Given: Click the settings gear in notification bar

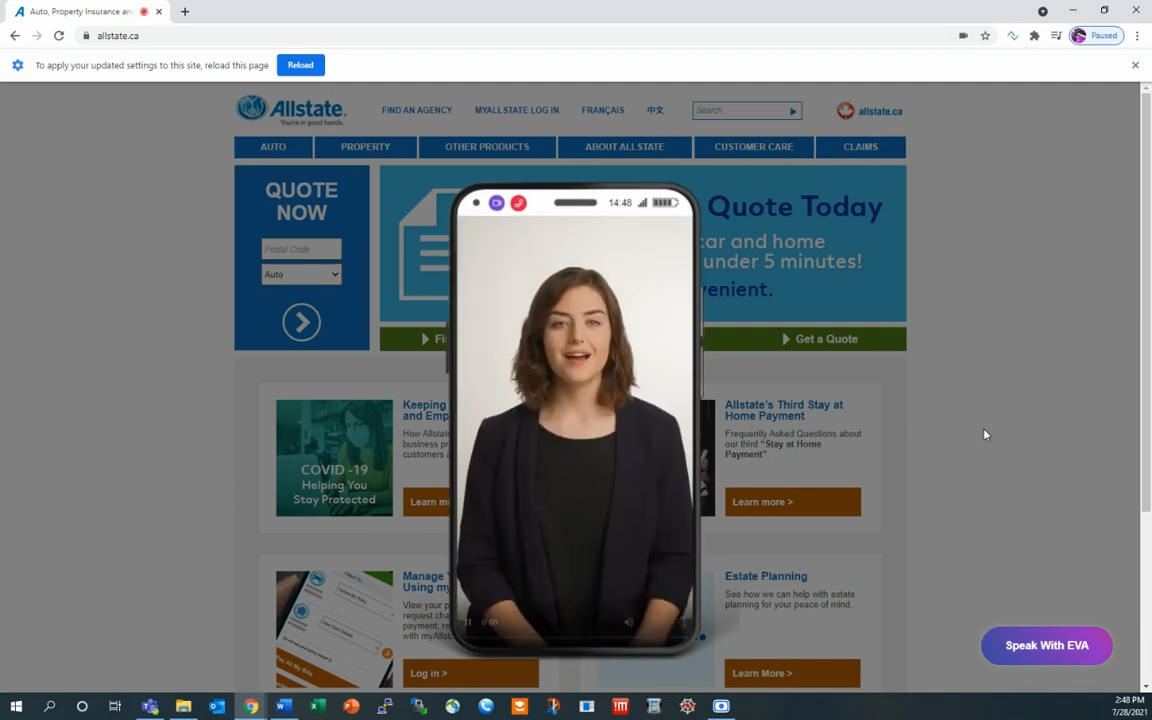Looking at the screenshot, I should [18, 65].
